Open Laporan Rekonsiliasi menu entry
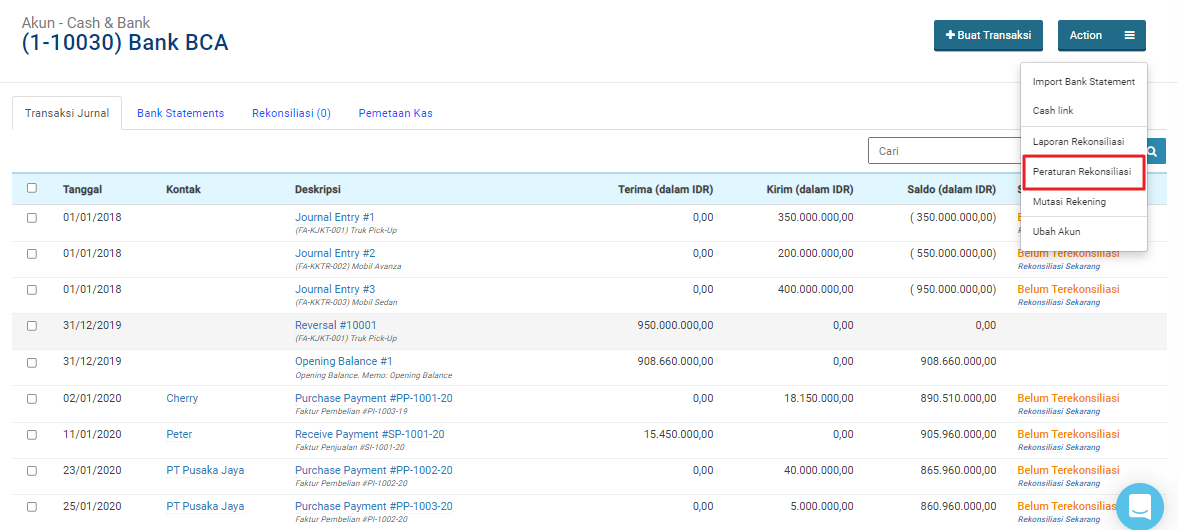The image size is (1178, 530). click(x=1083, y=141)
